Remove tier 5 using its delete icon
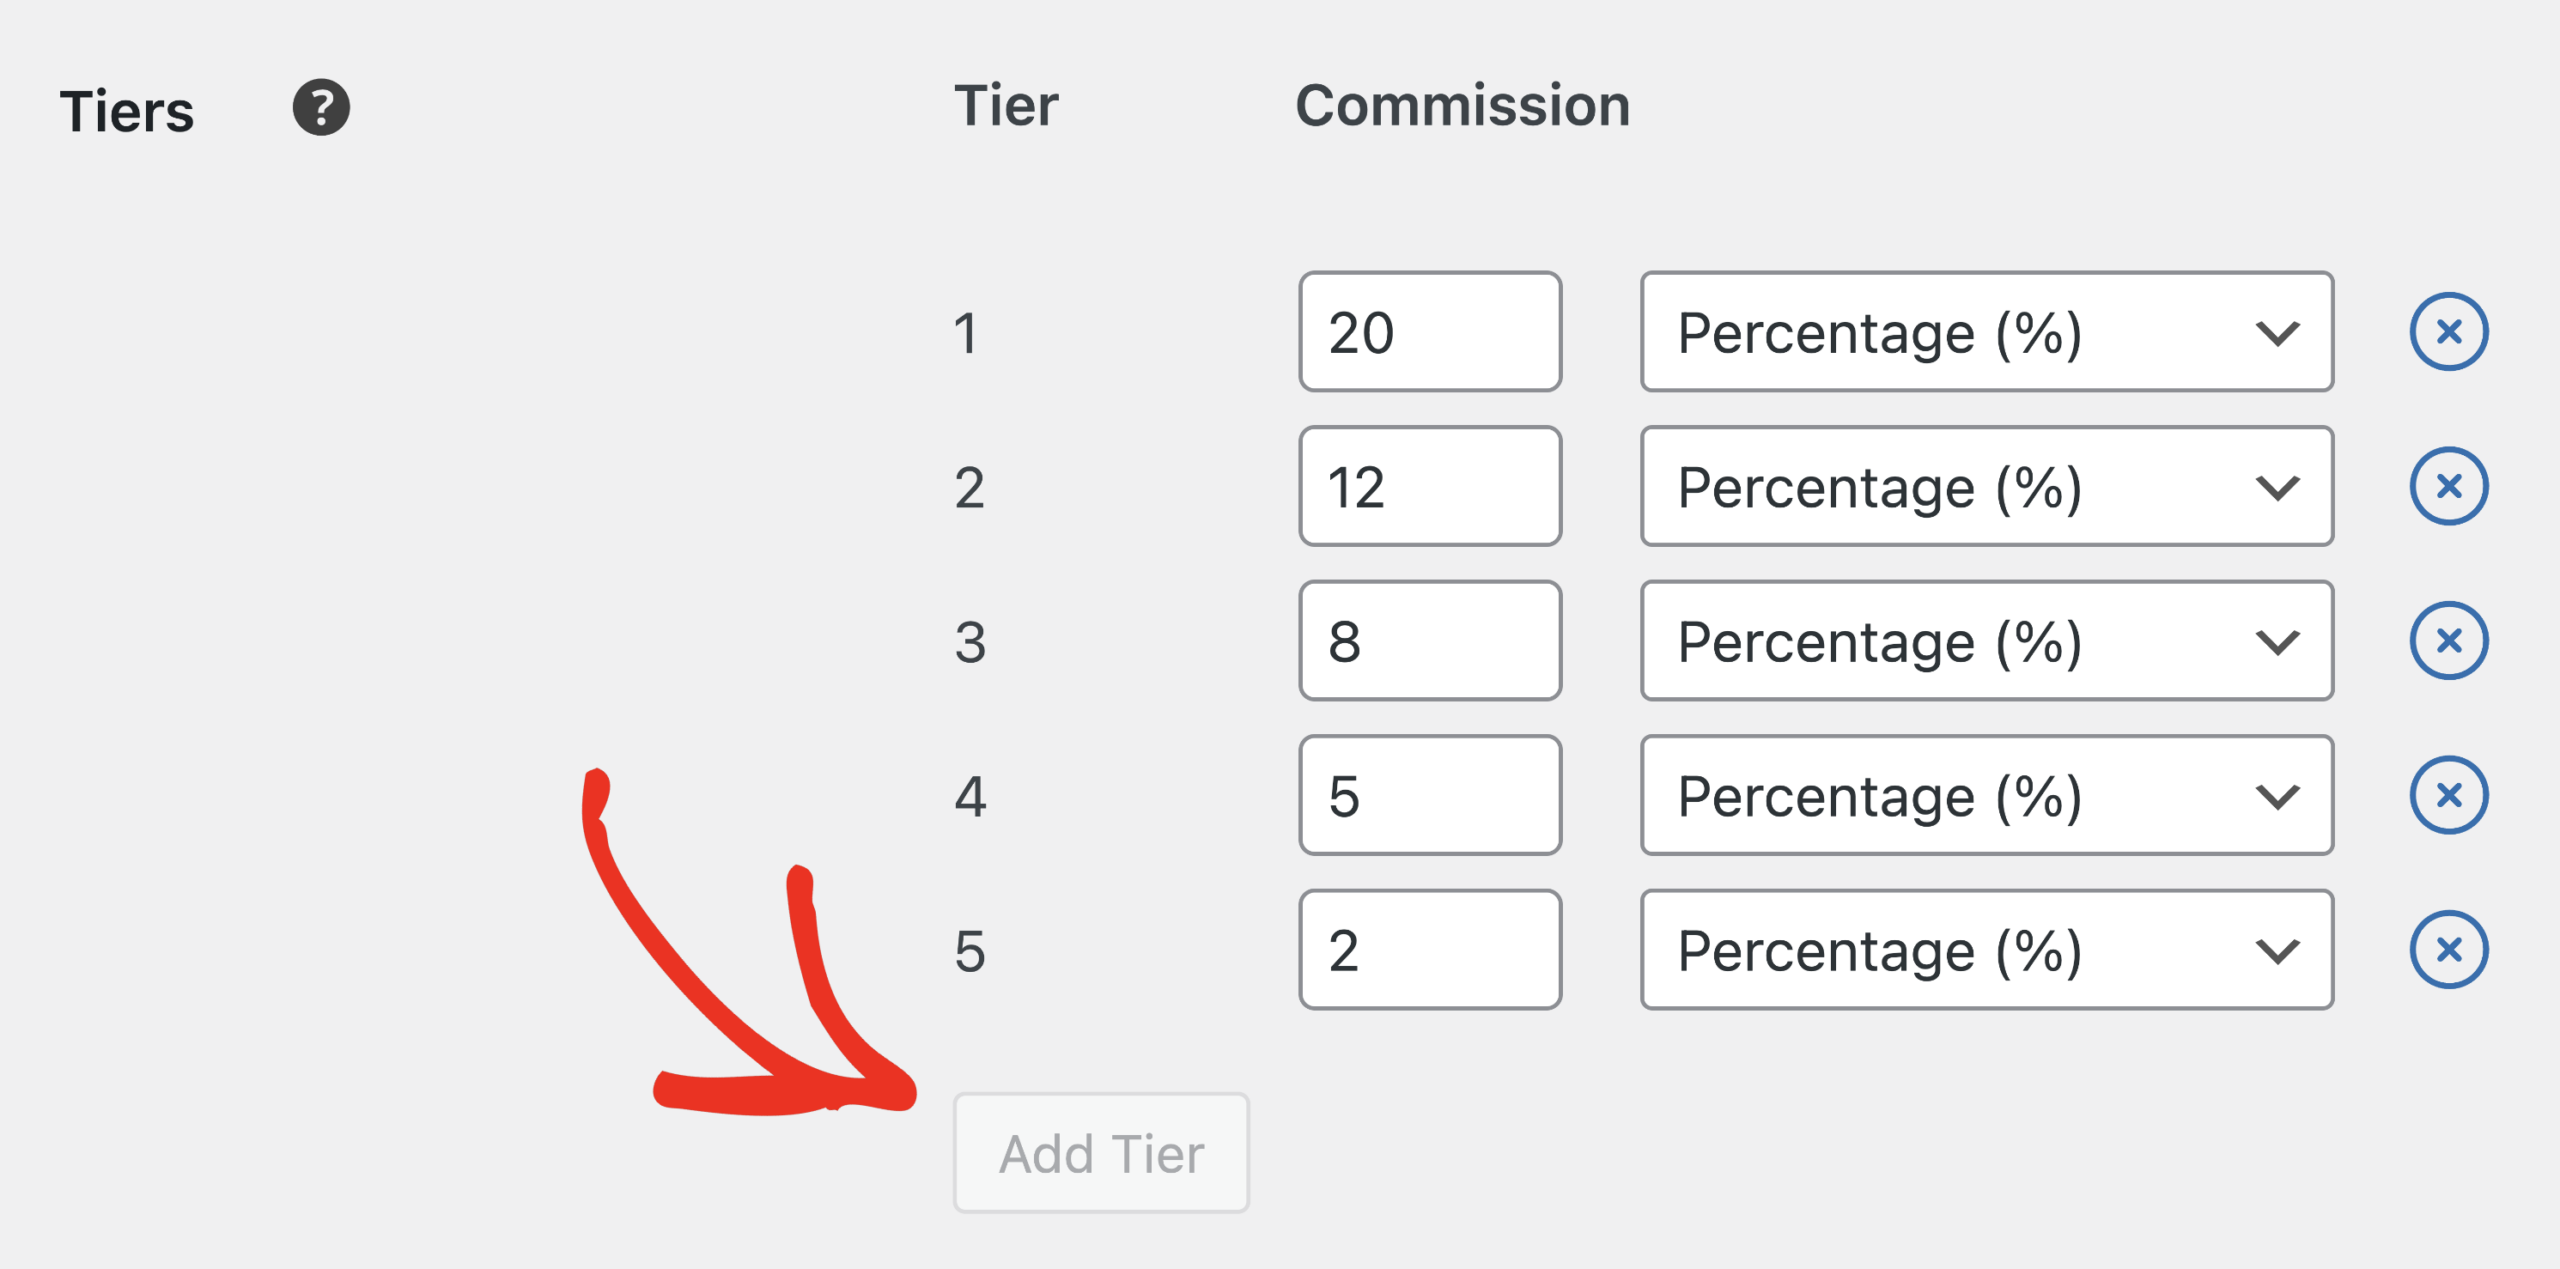2560x1269 pixels. click(2450, 949)
